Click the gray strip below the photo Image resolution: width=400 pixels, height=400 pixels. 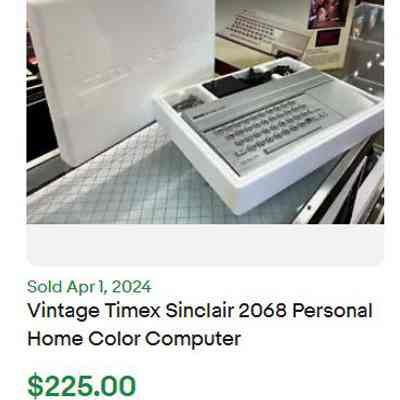pos(205,244)
